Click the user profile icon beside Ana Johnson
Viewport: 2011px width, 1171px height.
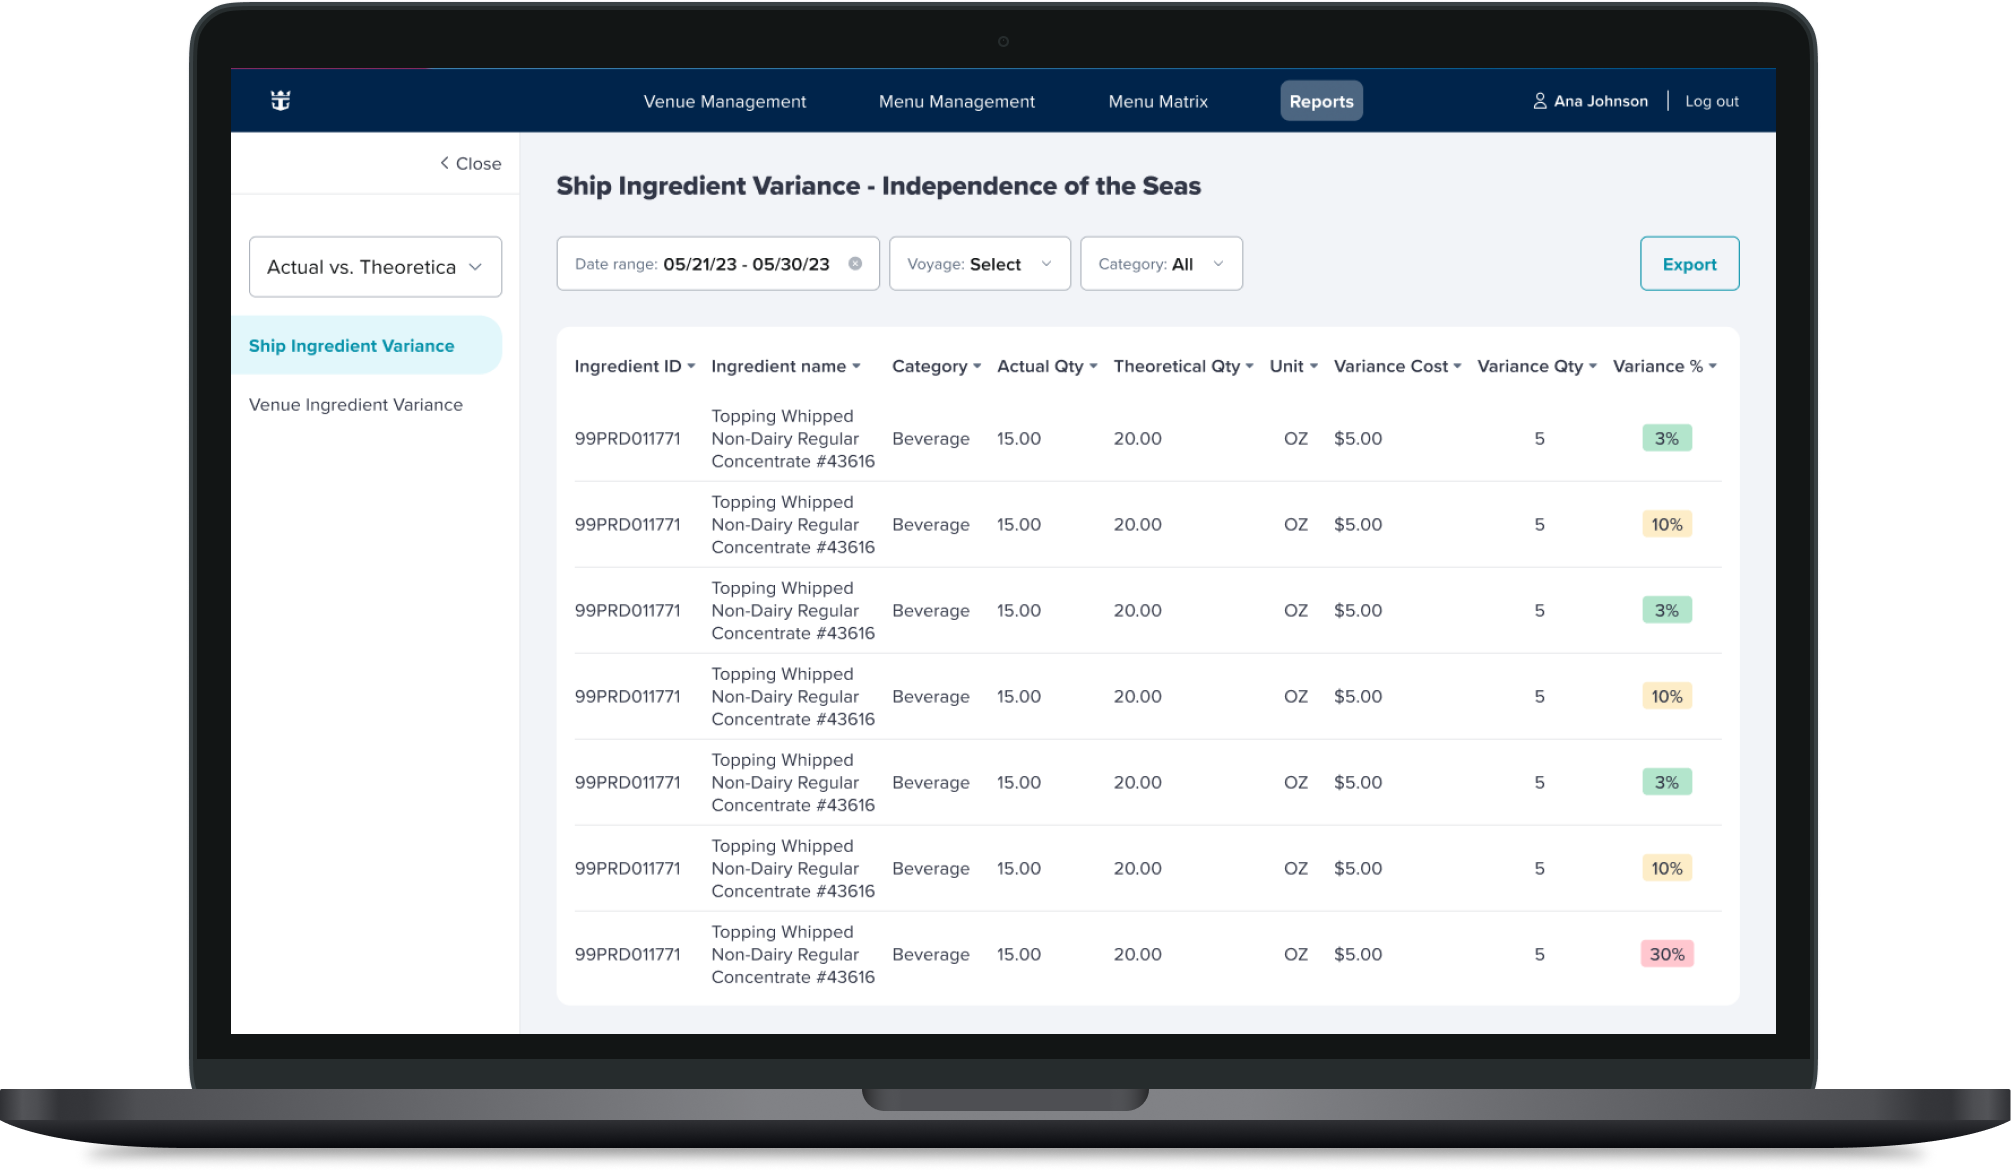pos(1540,101)
